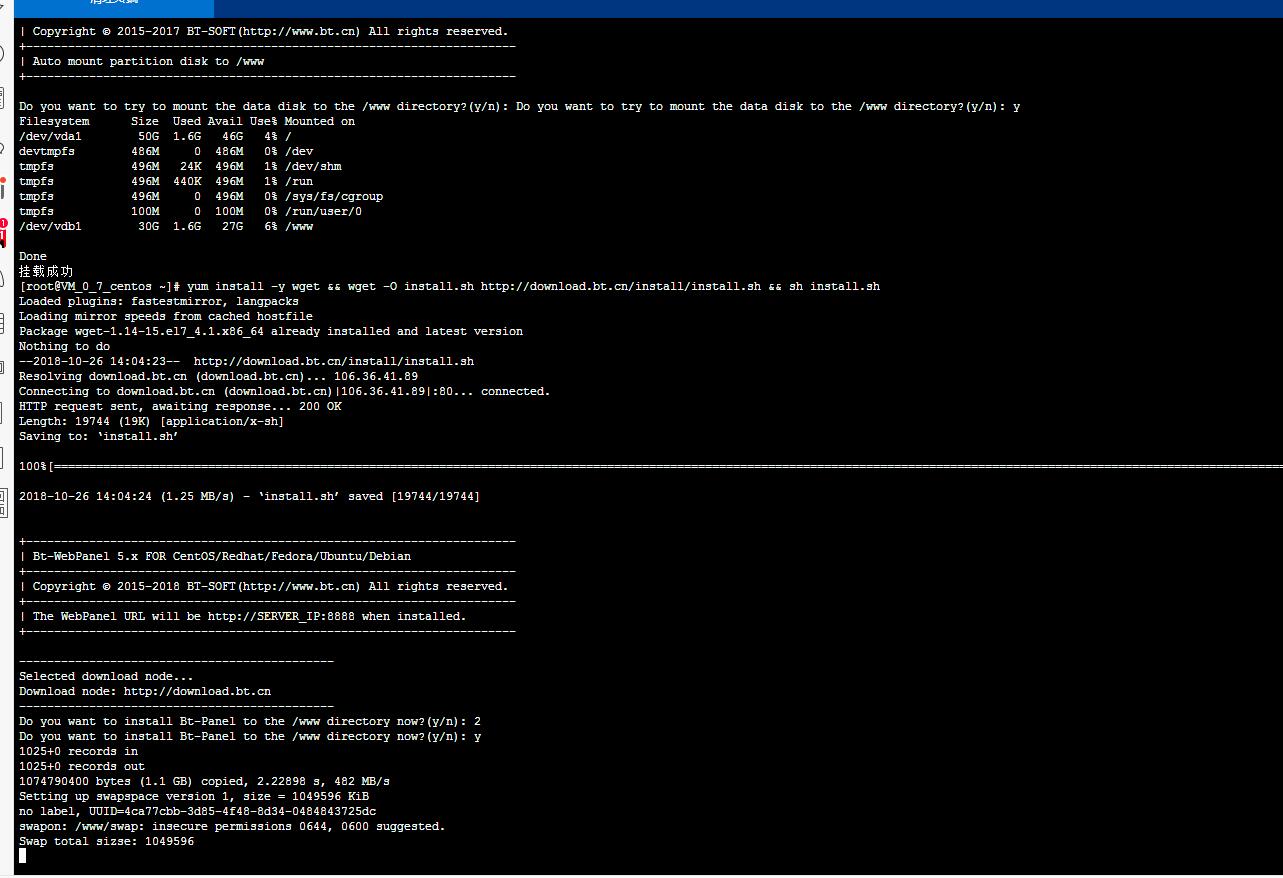Screen dimensions: 1283x878
Task: Click the 'Nothing to do' line
Action: tap(65, 346)
